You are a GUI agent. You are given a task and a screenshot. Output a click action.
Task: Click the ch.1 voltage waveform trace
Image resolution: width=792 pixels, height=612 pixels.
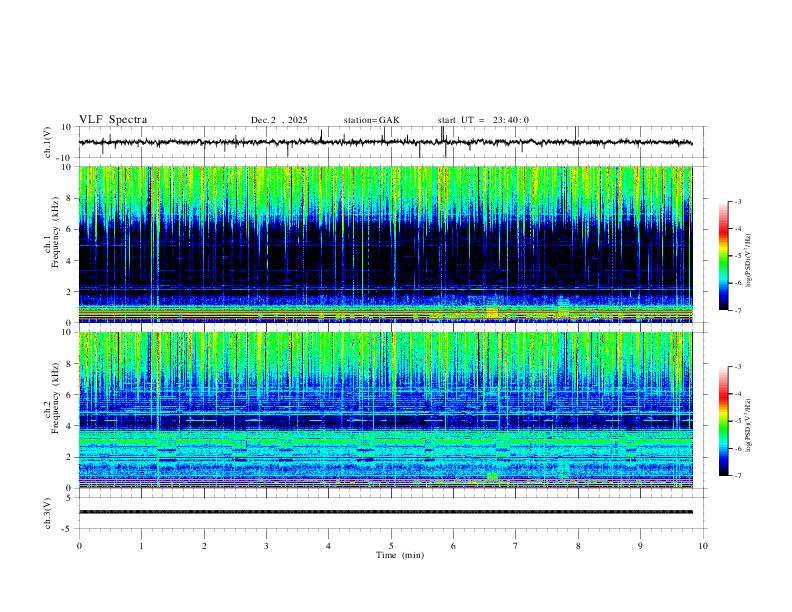pos(385,142)
